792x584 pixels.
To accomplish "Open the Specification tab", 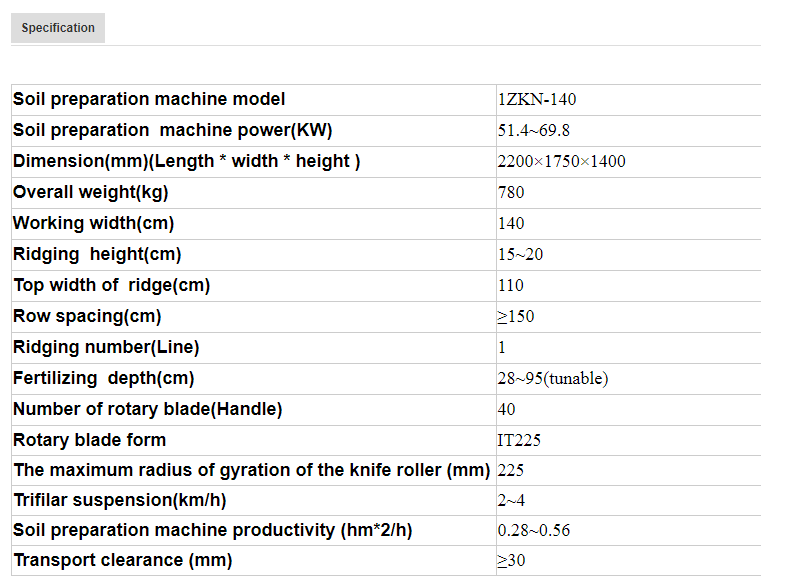I will tap(58, 28).
